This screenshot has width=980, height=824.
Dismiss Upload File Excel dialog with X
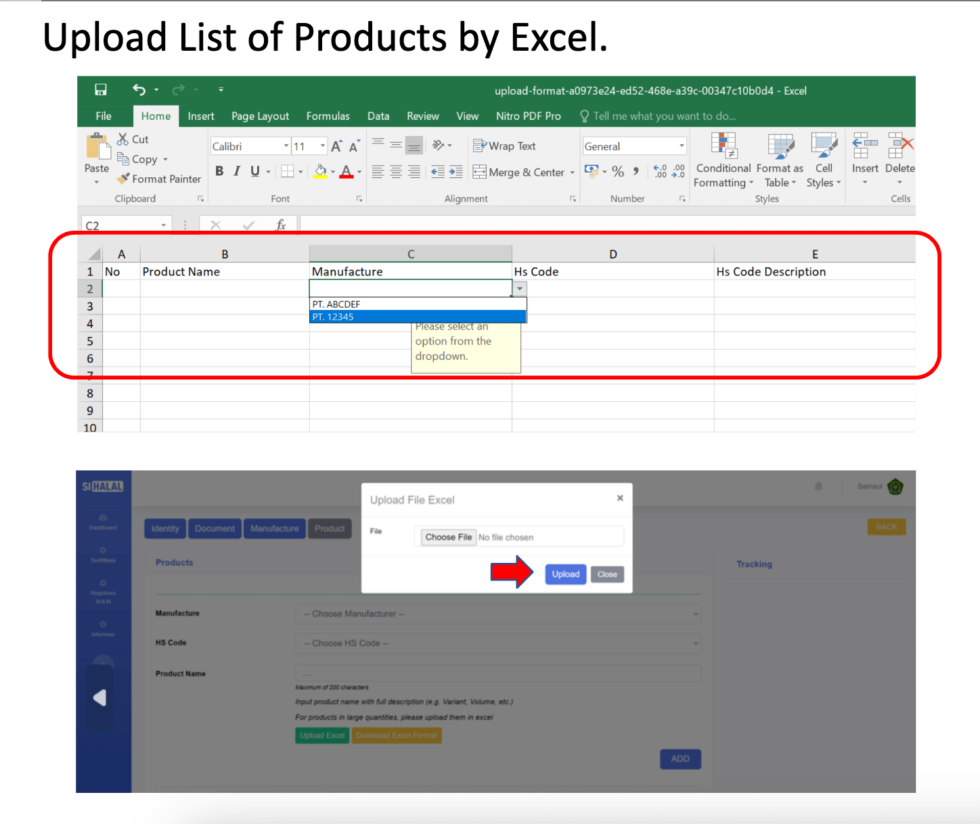(x=620, y=498)
